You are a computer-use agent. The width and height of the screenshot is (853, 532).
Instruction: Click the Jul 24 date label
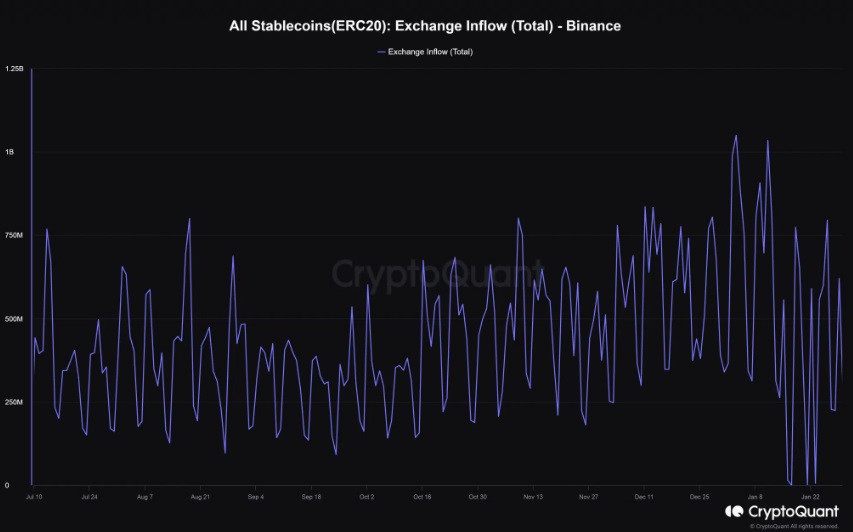coord(89,497)
